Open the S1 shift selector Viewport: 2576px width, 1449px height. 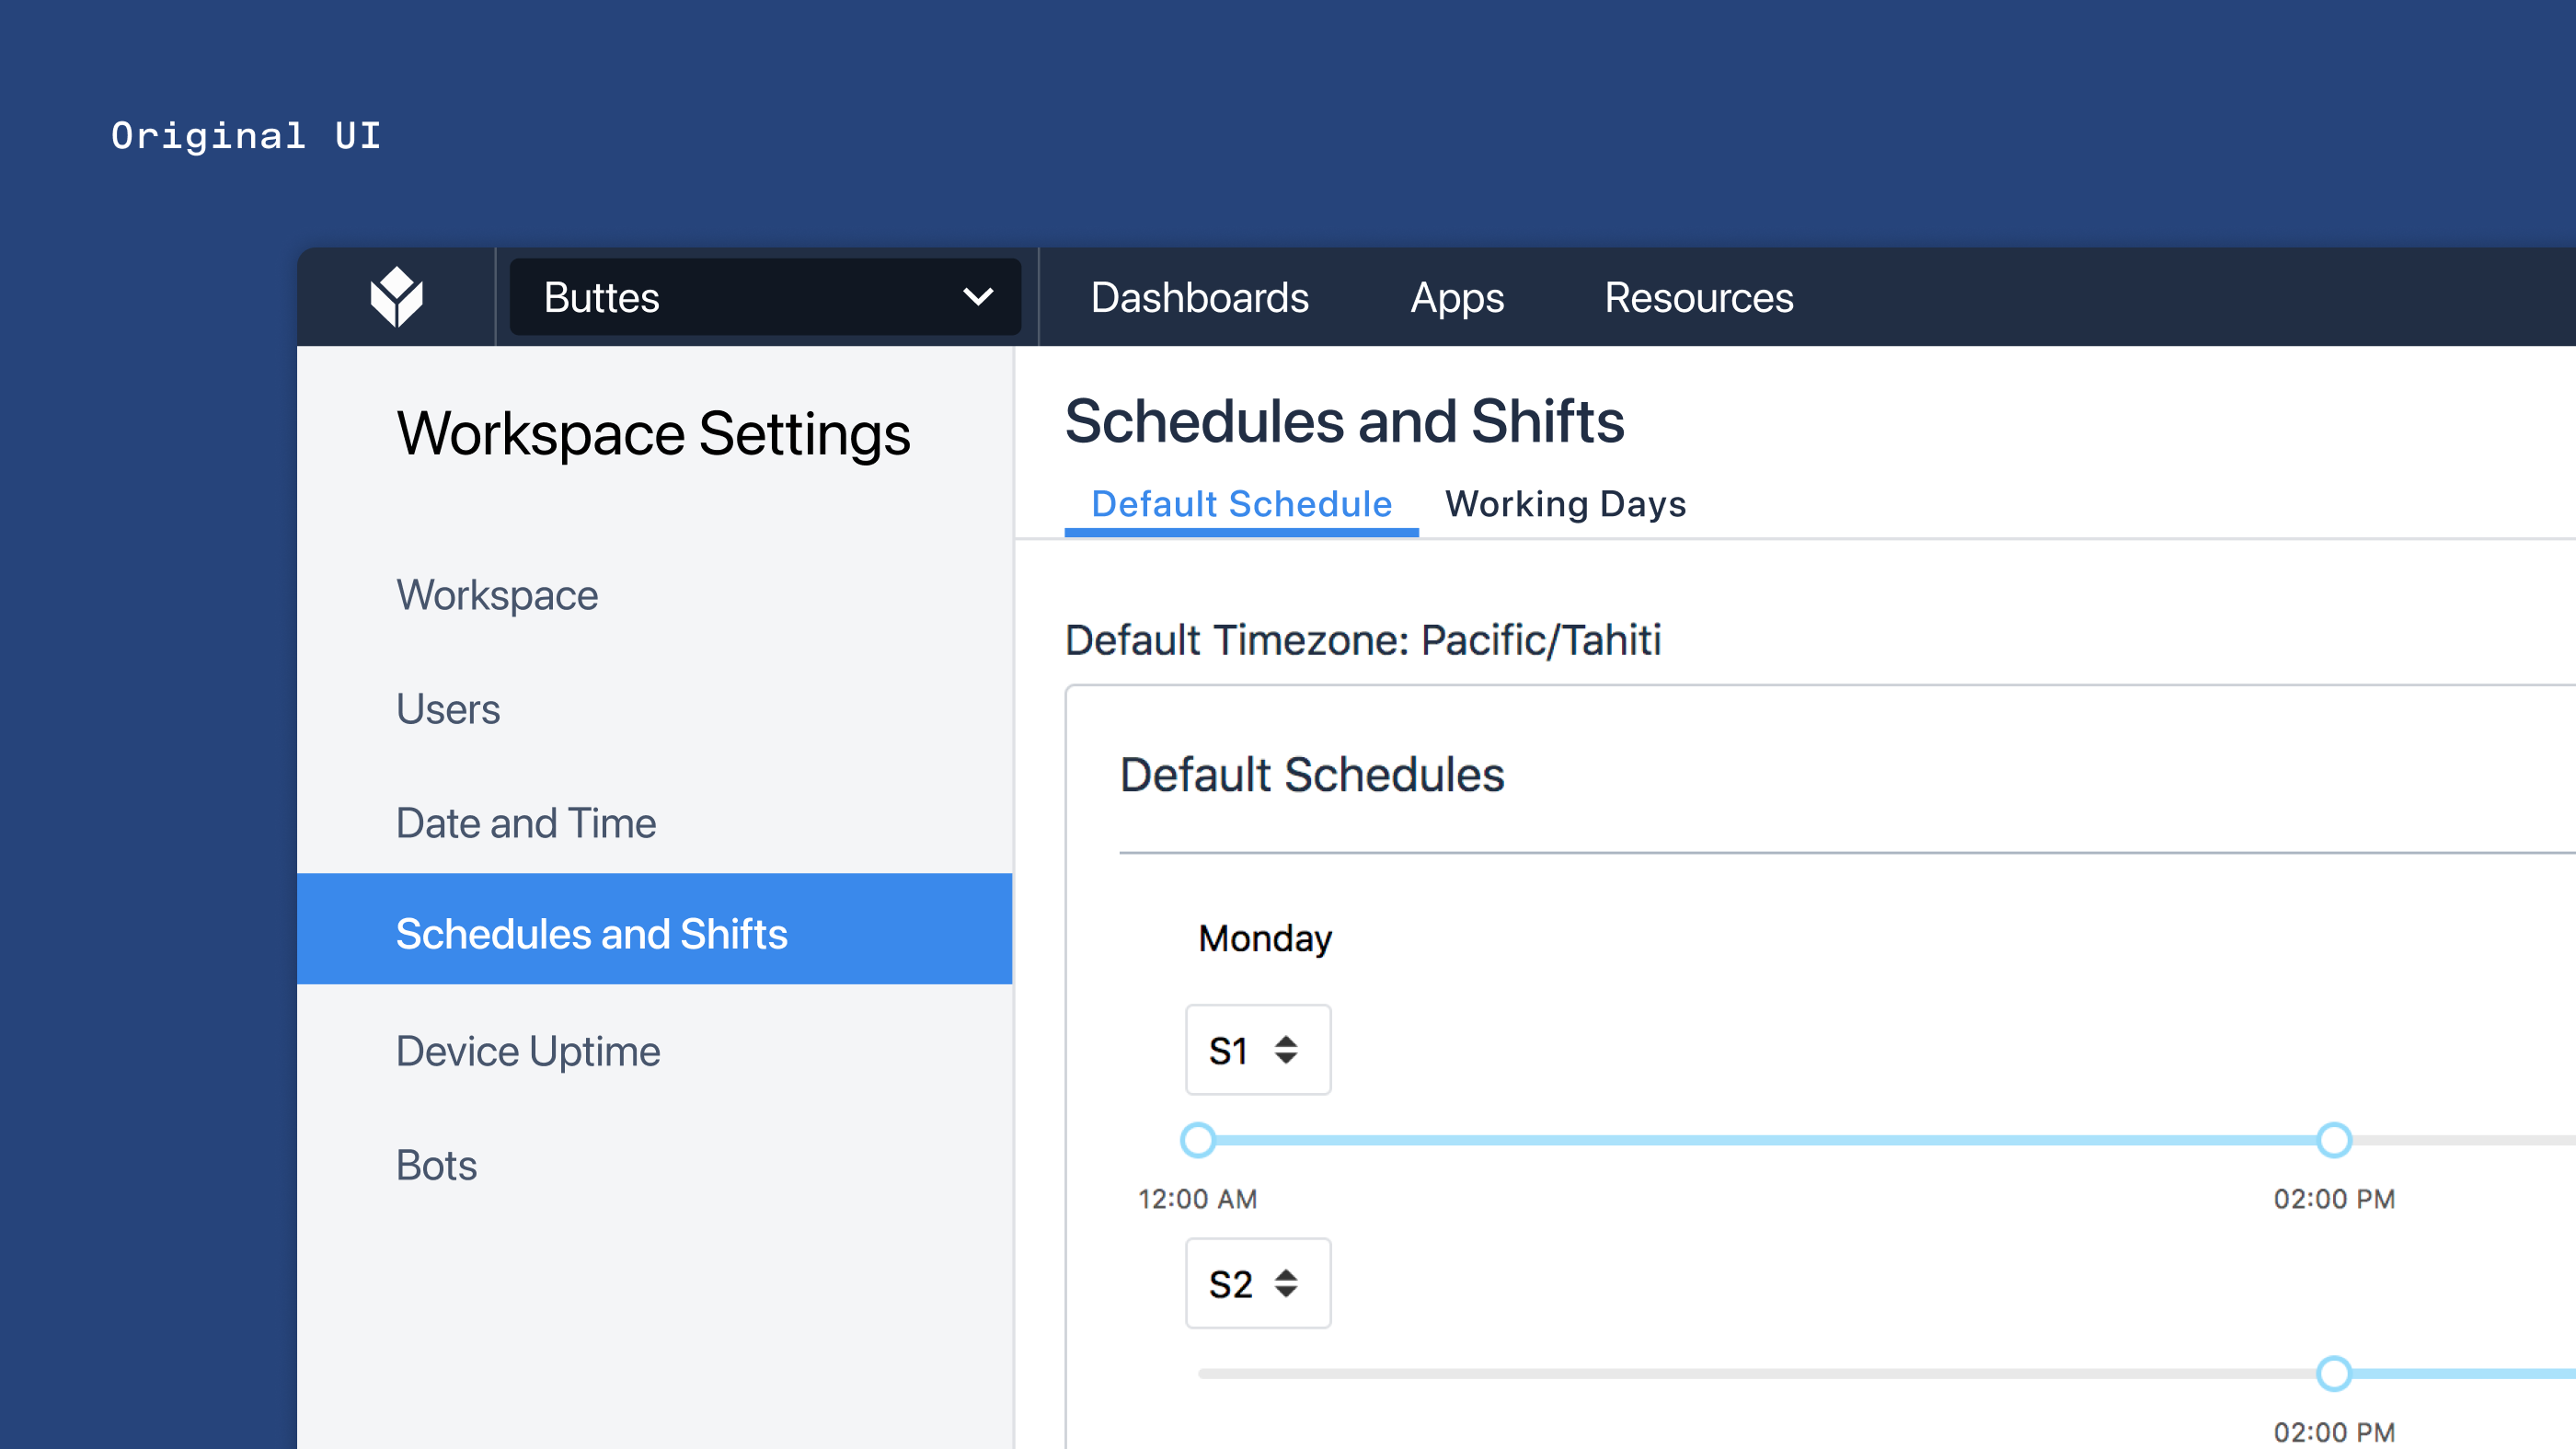pyautogui.click(x=1257, y=1050)
